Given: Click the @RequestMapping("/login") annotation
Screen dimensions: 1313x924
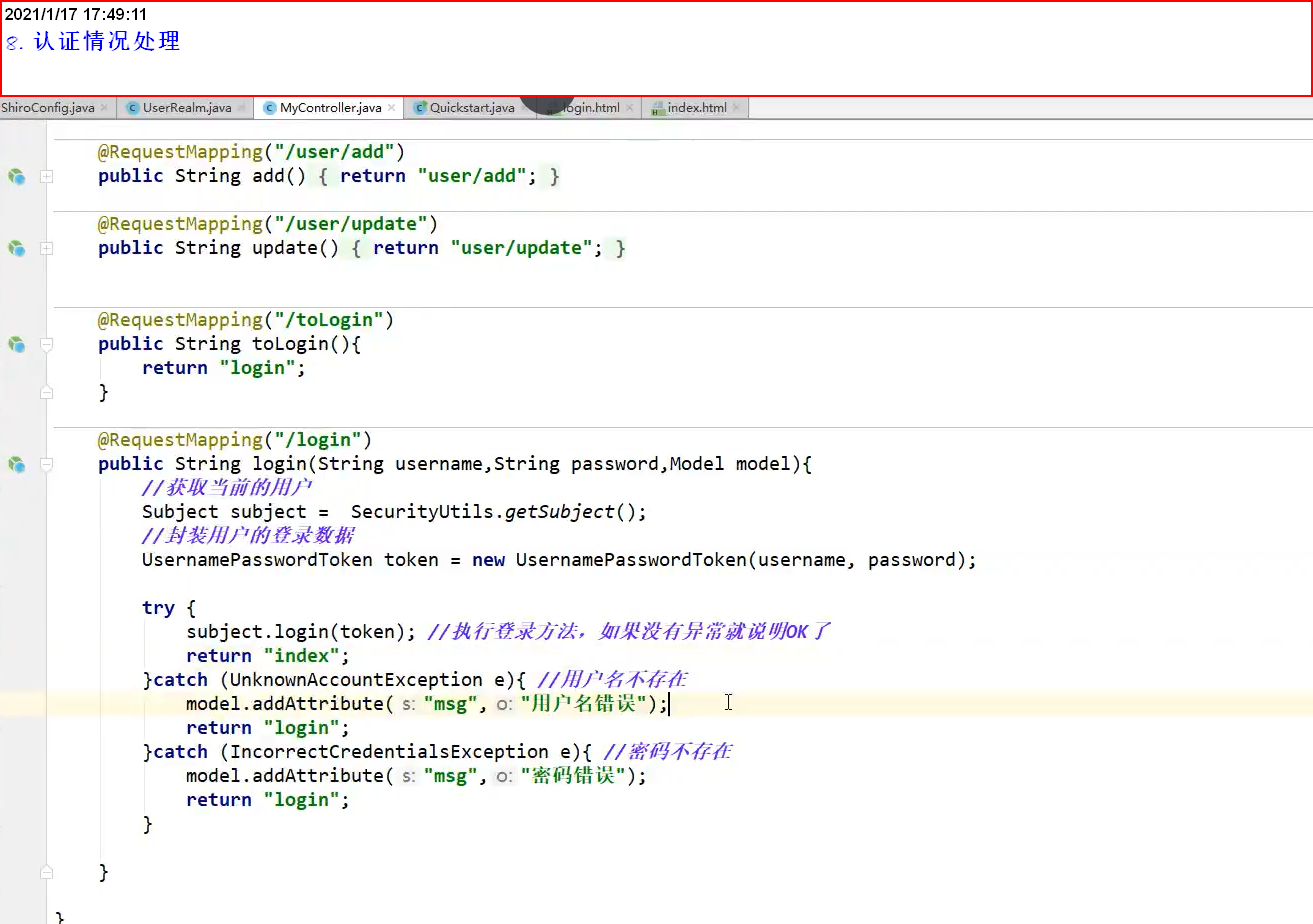Looking at the screenshot, I should coord(234,440).
